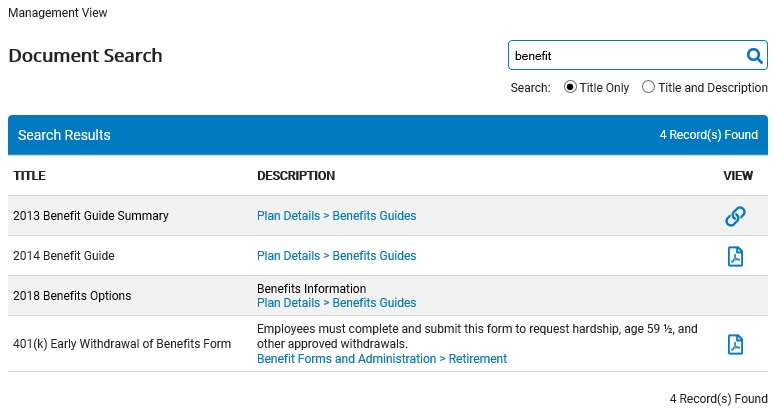Open PDF icon for 2014 Benefit Guide
Image resolution: width=775 pixels, height=420 pixels.
(x=735, y=256)
